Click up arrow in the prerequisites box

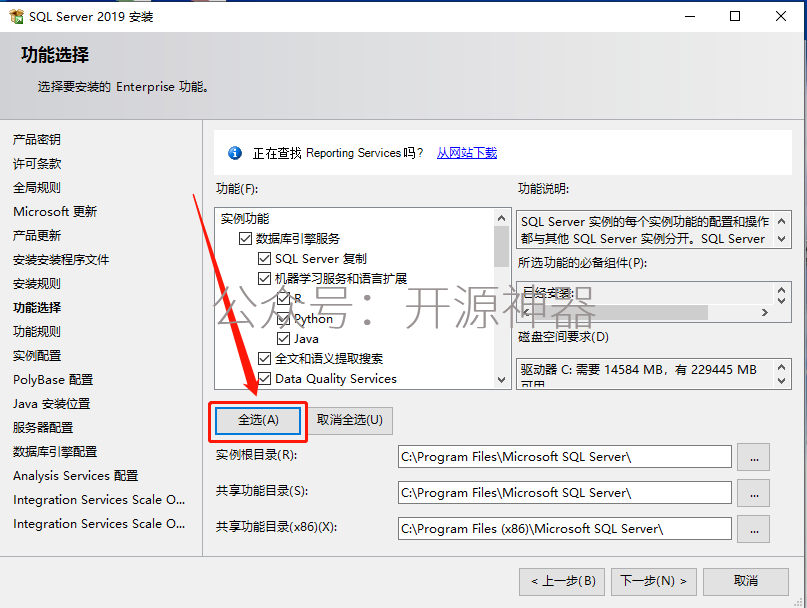(x=781, y=290)
